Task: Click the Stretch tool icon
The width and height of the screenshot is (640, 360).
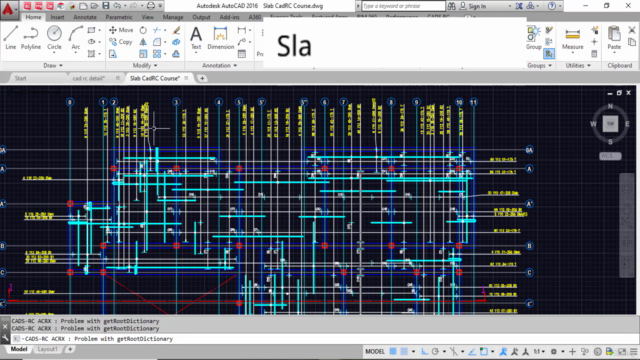Action: click(x=113, y=53)
